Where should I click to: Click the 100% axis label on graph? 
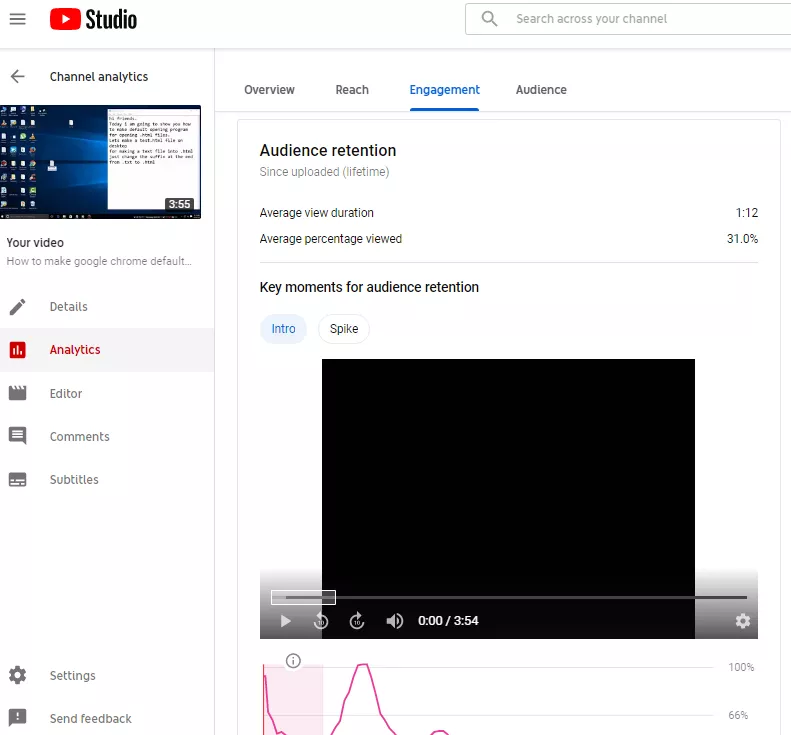pos(741,667)
